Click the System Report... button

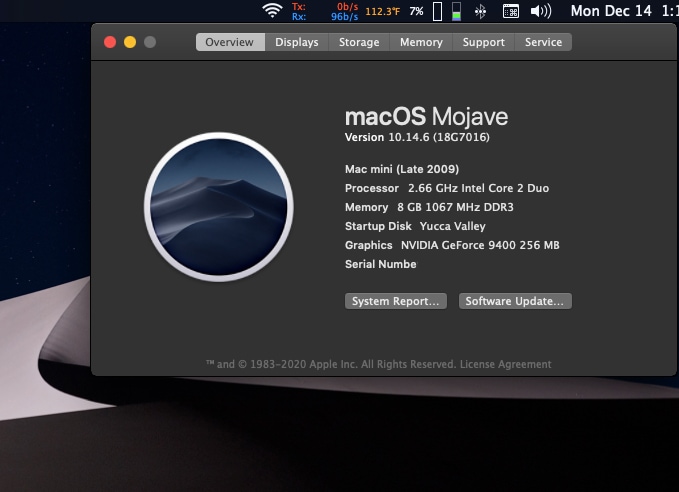(396, 301)
